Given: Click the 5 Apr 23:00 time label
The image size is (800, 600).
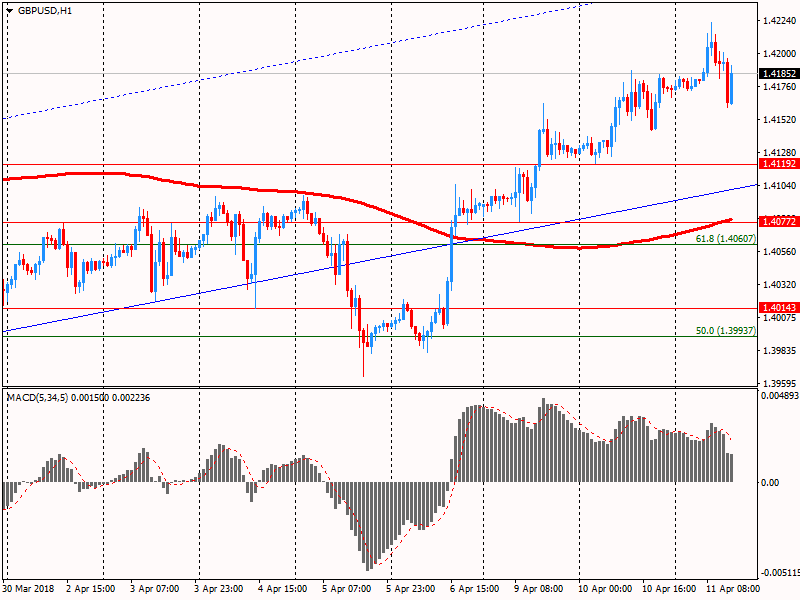Looking at the screenshot, I should click(410, 589).
